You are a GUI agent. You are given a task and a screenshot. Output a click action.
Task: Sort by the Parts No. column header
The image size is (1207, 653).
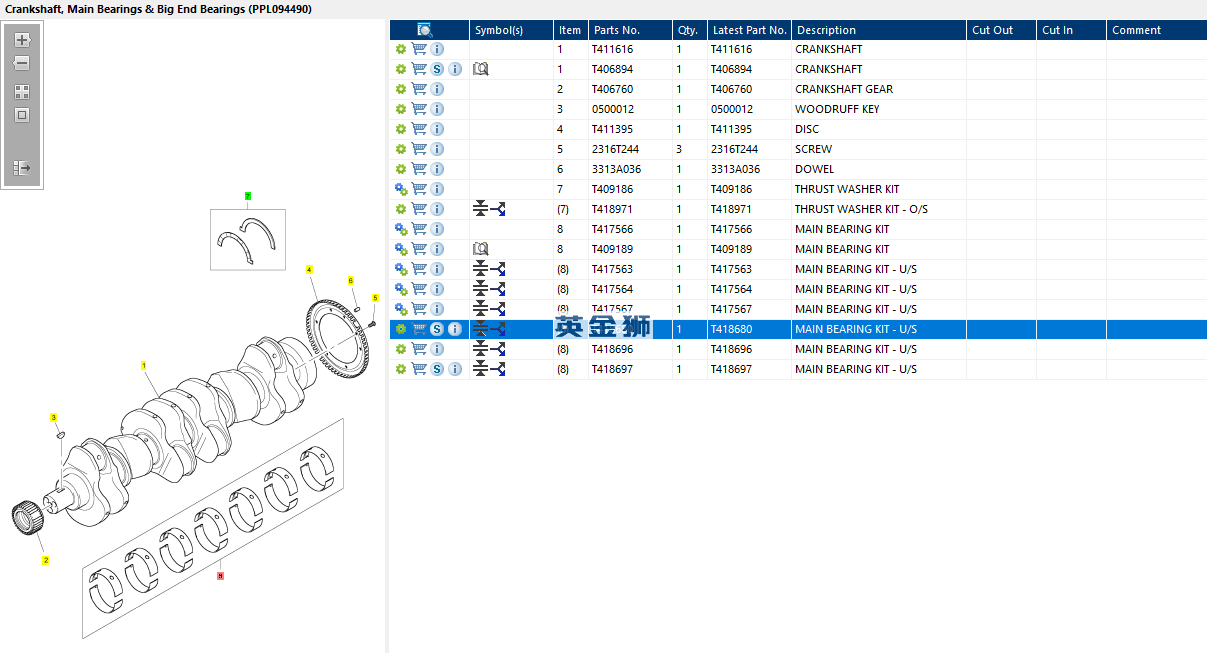629,30
